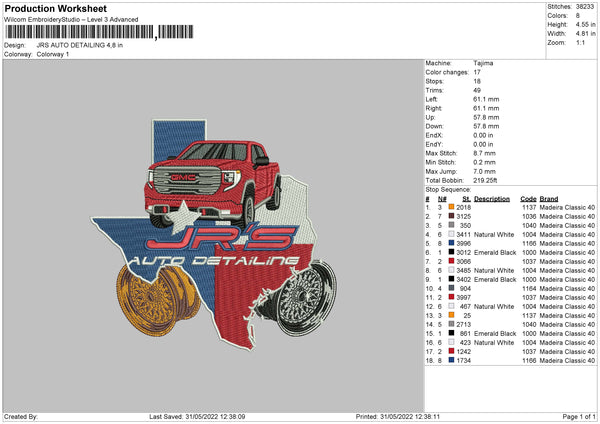Screen dimensions: 600x424
Task: Select Emerald Black description in the 861 row
Action: click(495, 333)
